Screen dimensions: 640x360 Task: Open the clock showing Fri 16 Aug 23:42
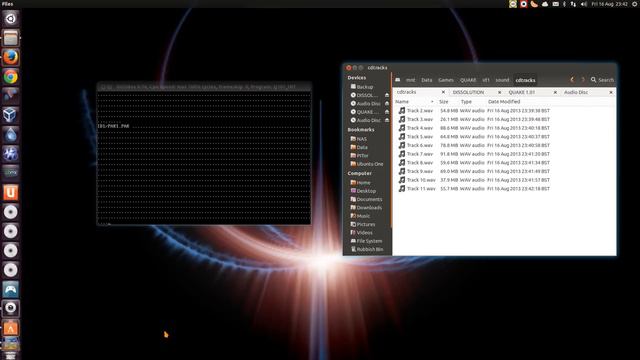609,4
